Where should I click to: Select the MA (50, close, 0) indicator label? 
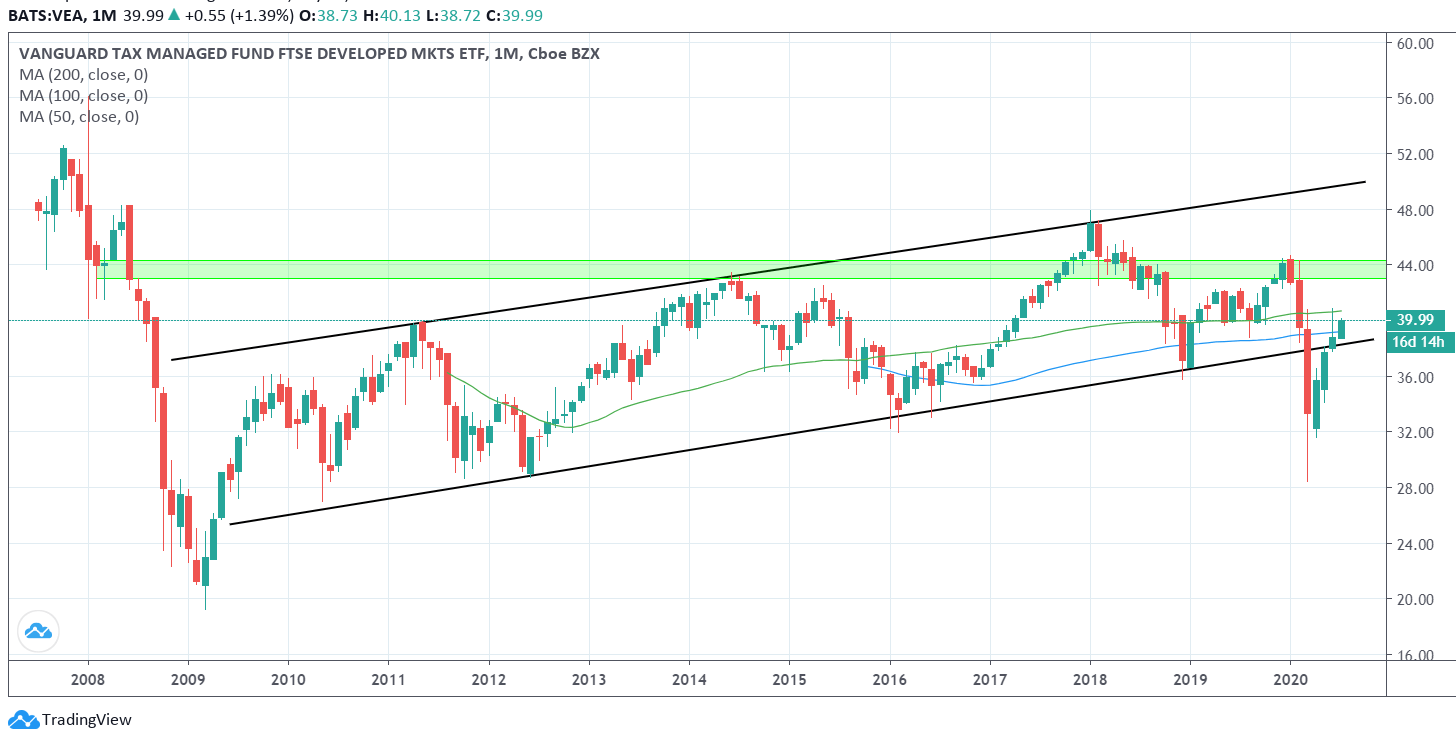[x=79, y=117]
